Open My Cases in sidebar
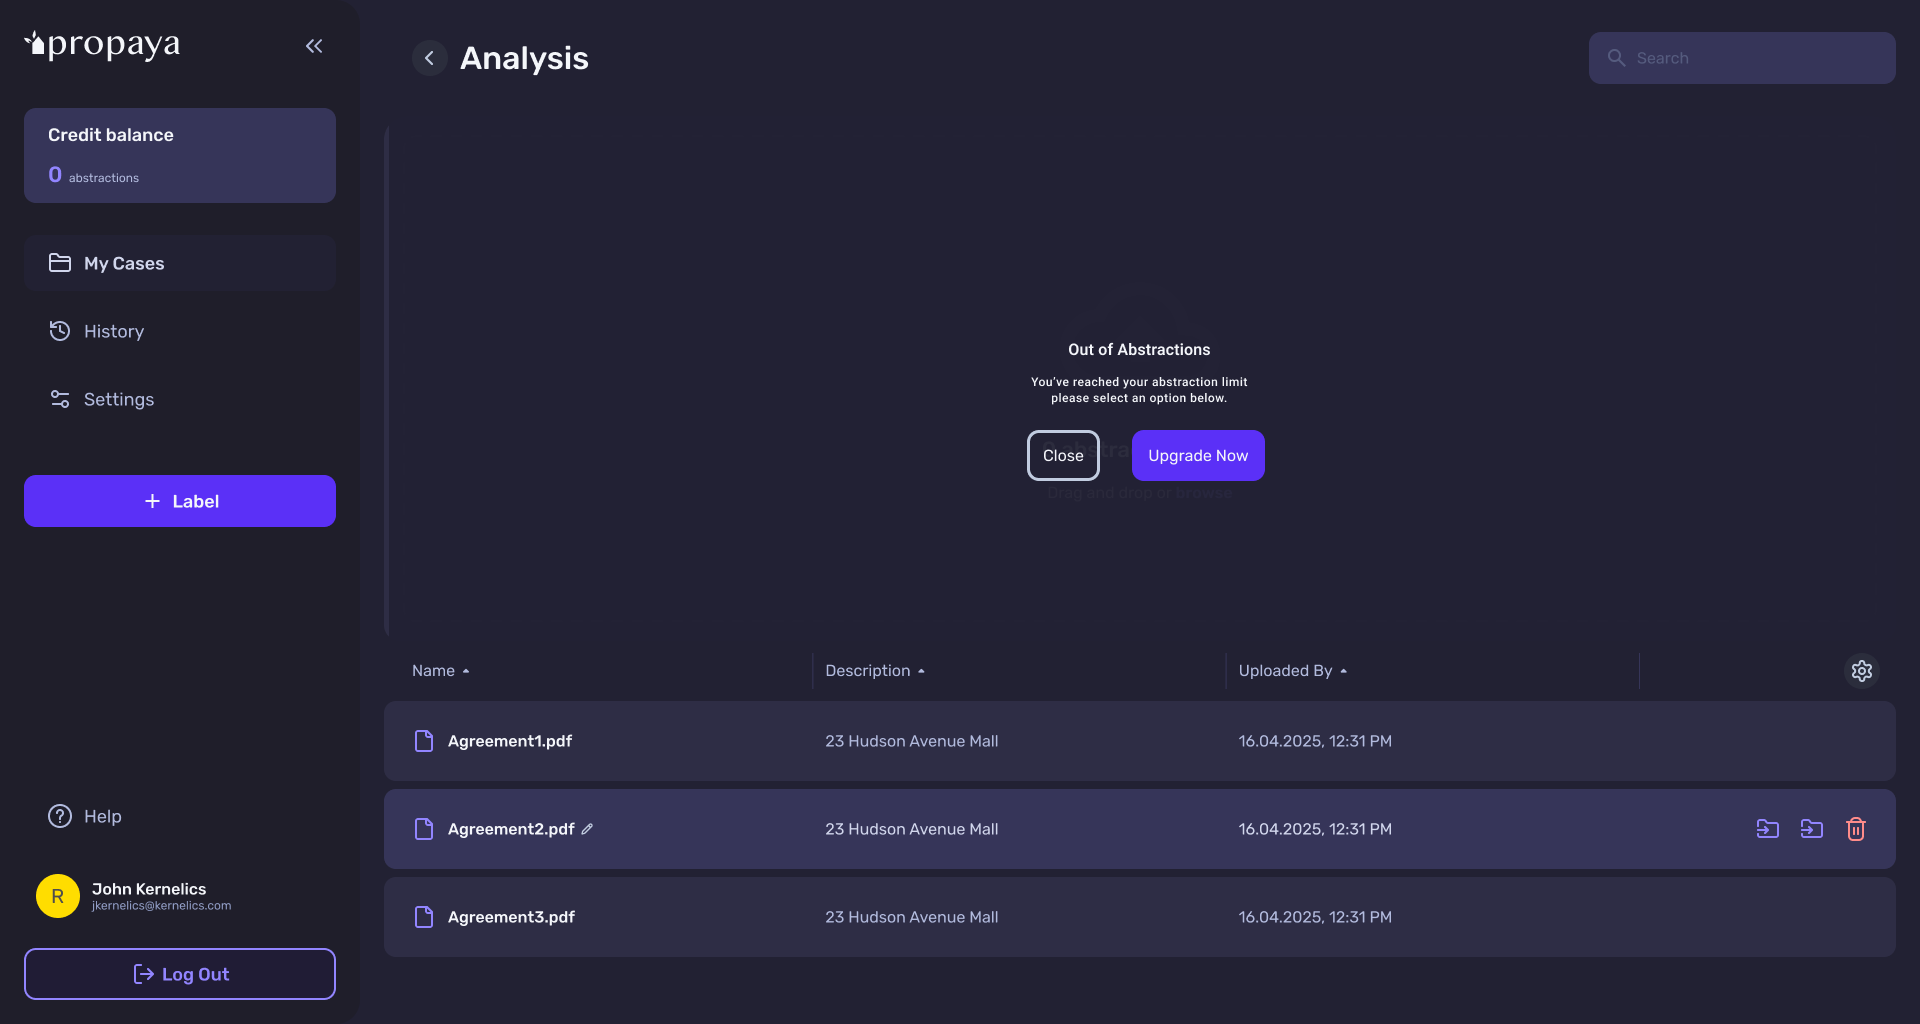This screenshot has height=1024, width=1920. [180, 263]
